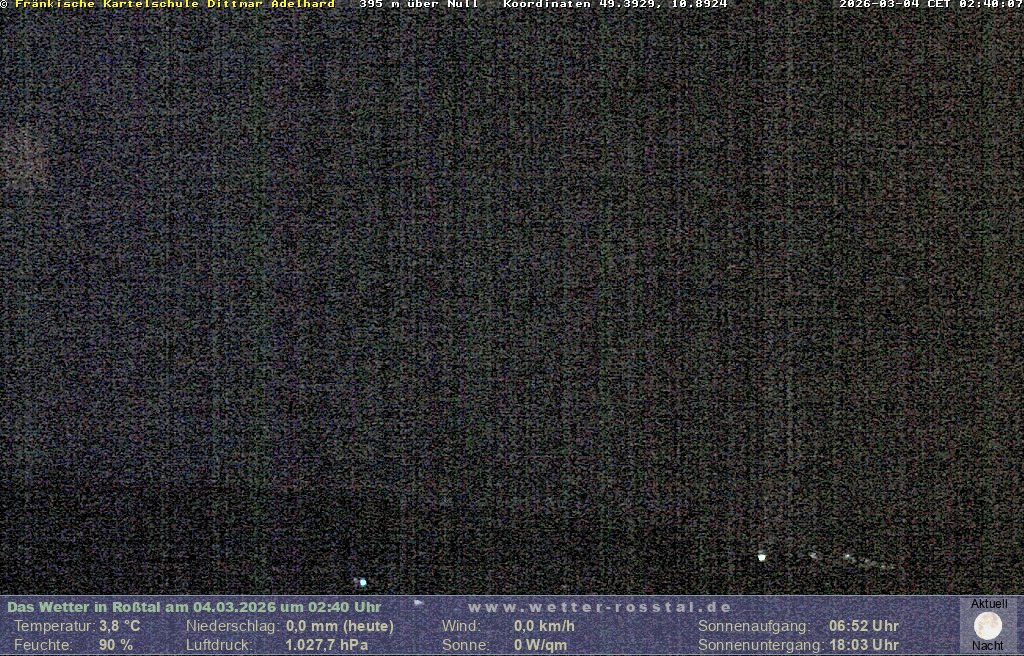Click the Koordinaten 49.3929, 10.8924 text

[x=615, y=5]
